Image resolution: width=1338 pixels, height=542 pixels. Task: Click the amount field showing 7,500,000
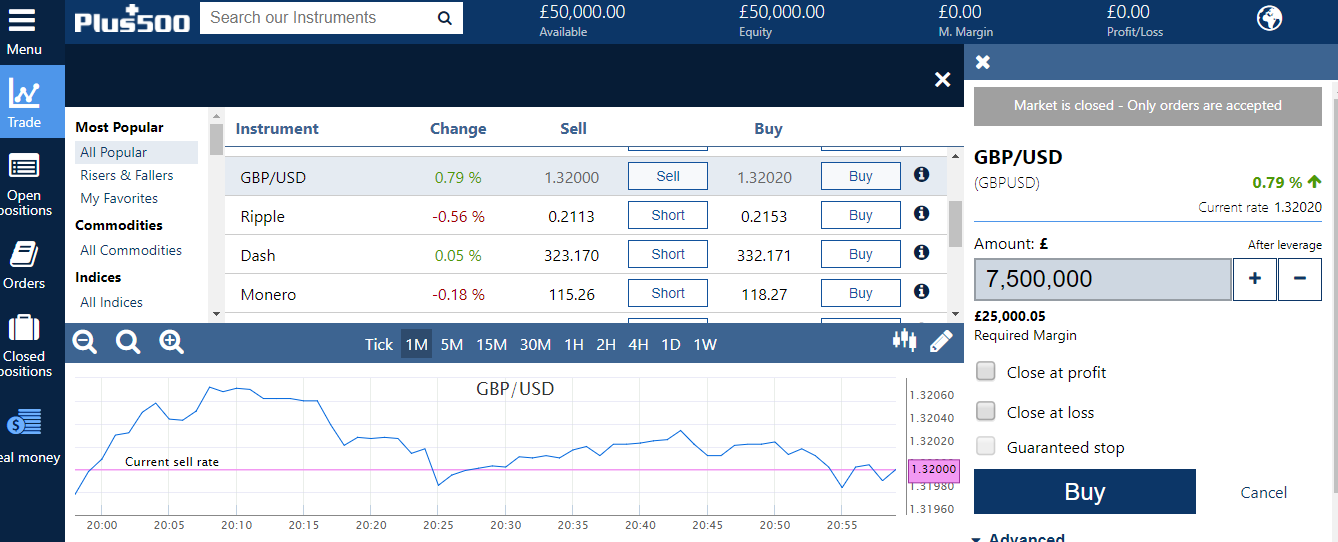(1103, 279)
